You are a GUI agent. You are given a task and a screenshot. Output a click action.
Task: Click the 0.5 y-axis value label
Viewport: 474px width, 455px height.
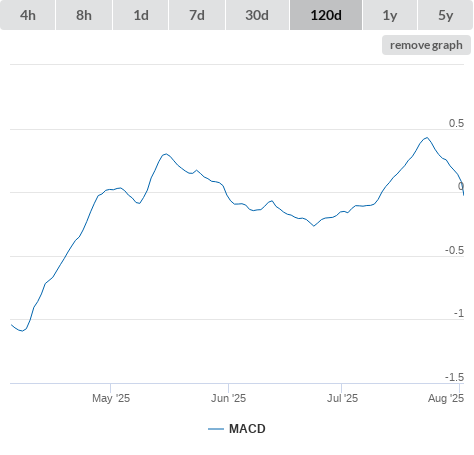tap(456, 123)
